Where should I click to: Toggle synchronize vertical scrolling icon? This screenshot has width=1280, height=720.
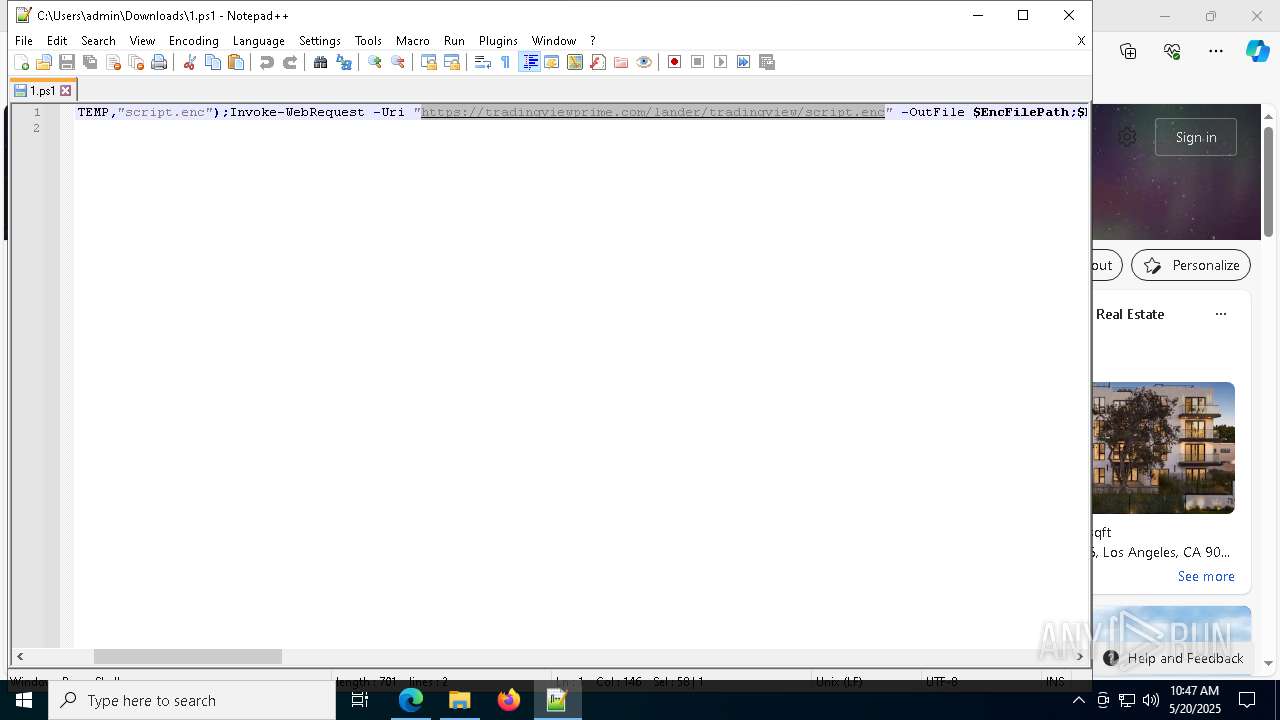pyautogui.click(x=428, y=62)
